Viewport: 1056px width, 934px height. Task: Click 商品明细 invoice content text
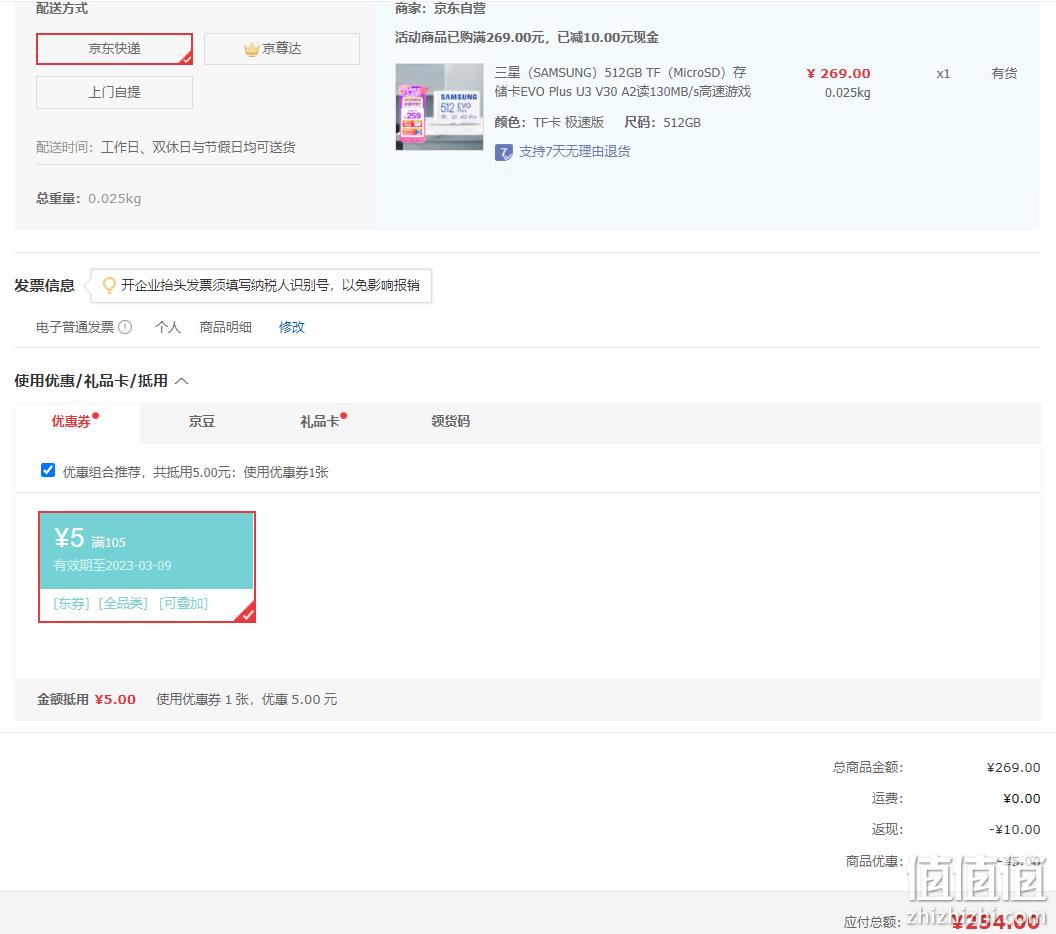[226, 327]
